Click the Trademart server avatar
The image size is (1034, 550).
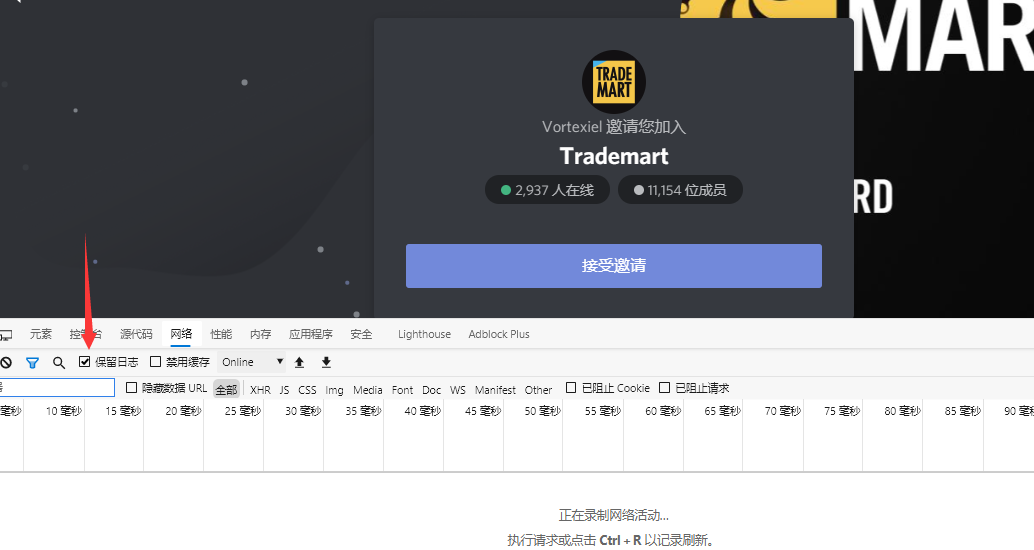coord(614,82)
